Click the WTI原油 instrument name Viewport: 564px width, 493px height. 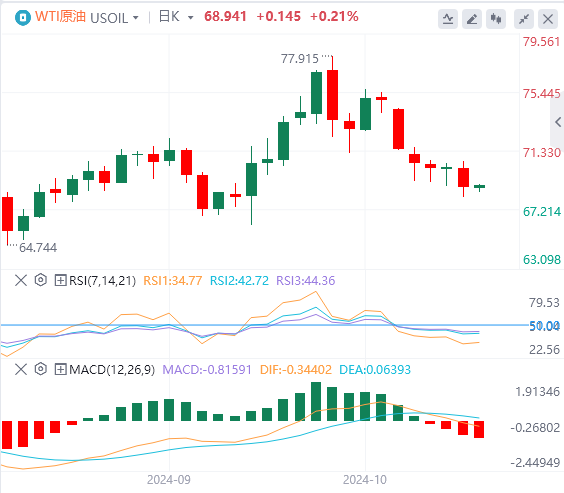[60, 17]
